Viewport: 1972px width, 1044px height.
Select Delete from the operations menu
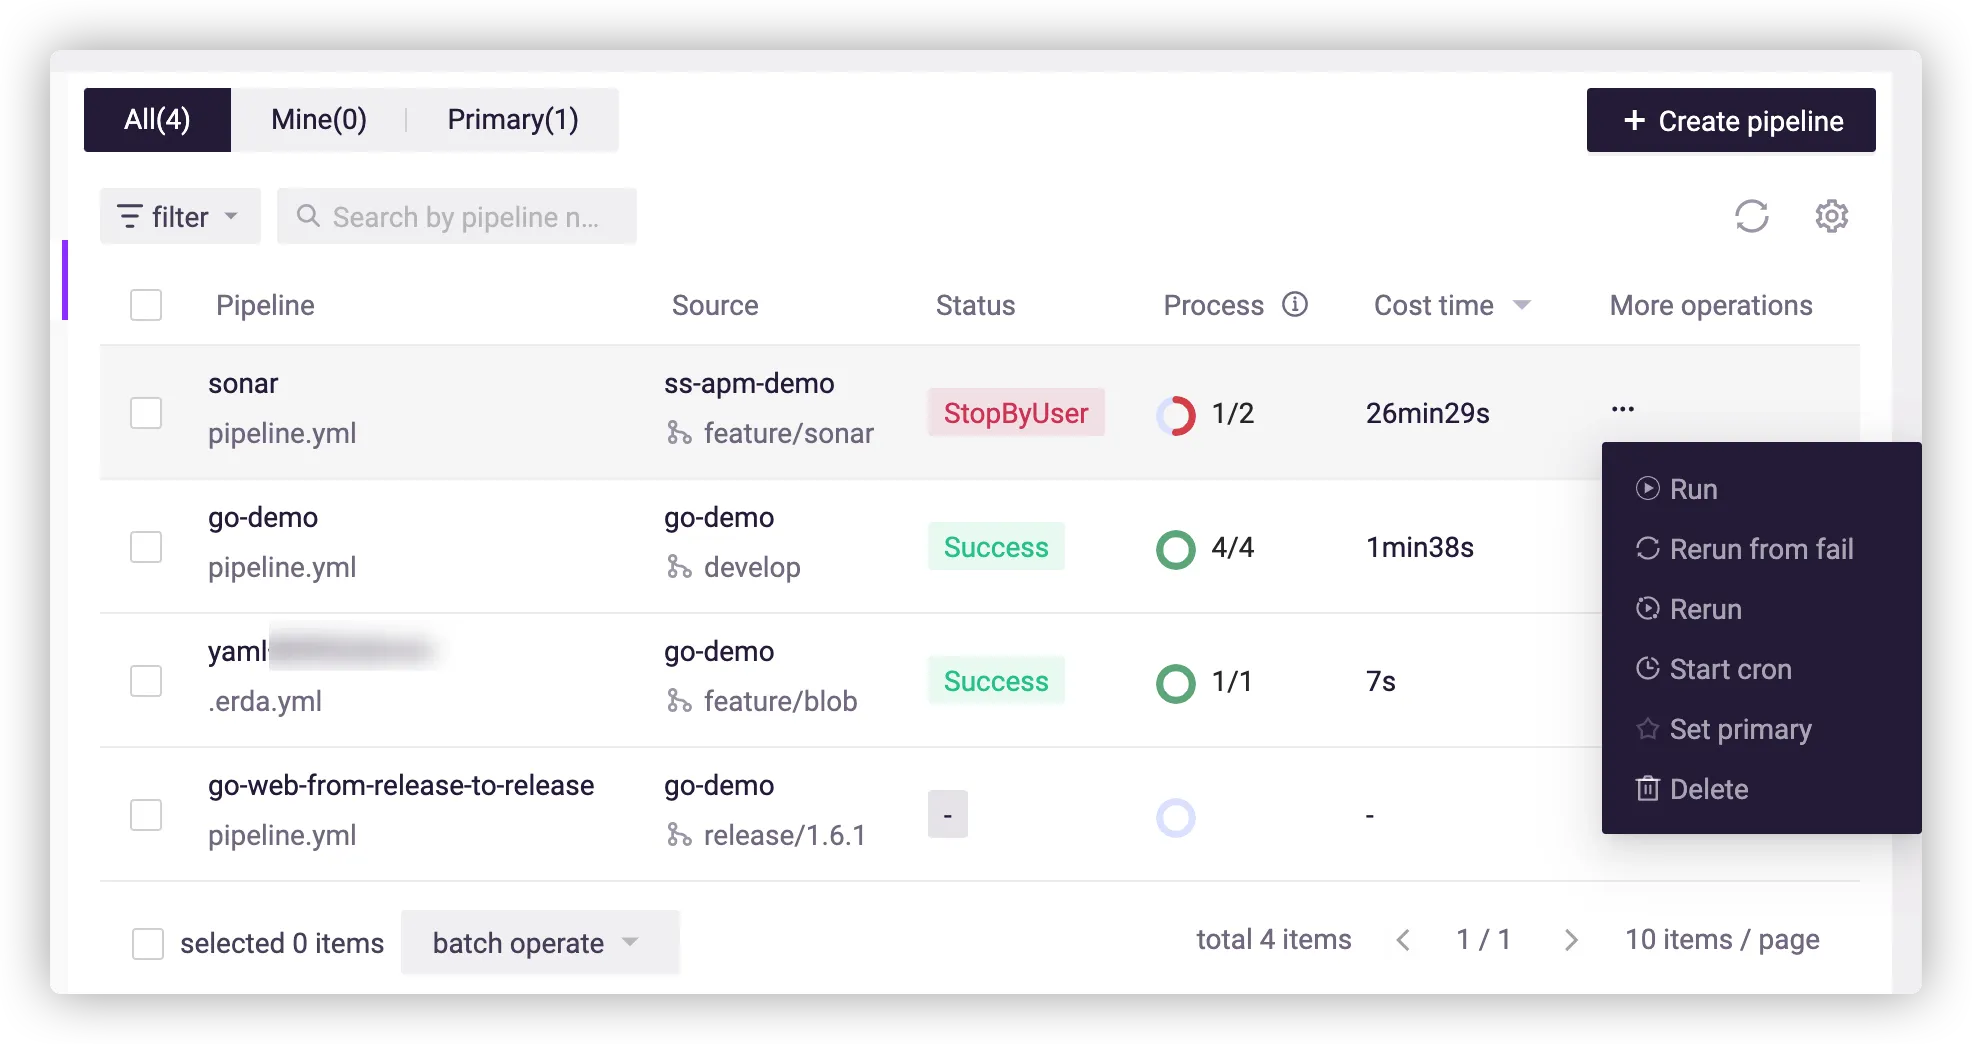1708,789
